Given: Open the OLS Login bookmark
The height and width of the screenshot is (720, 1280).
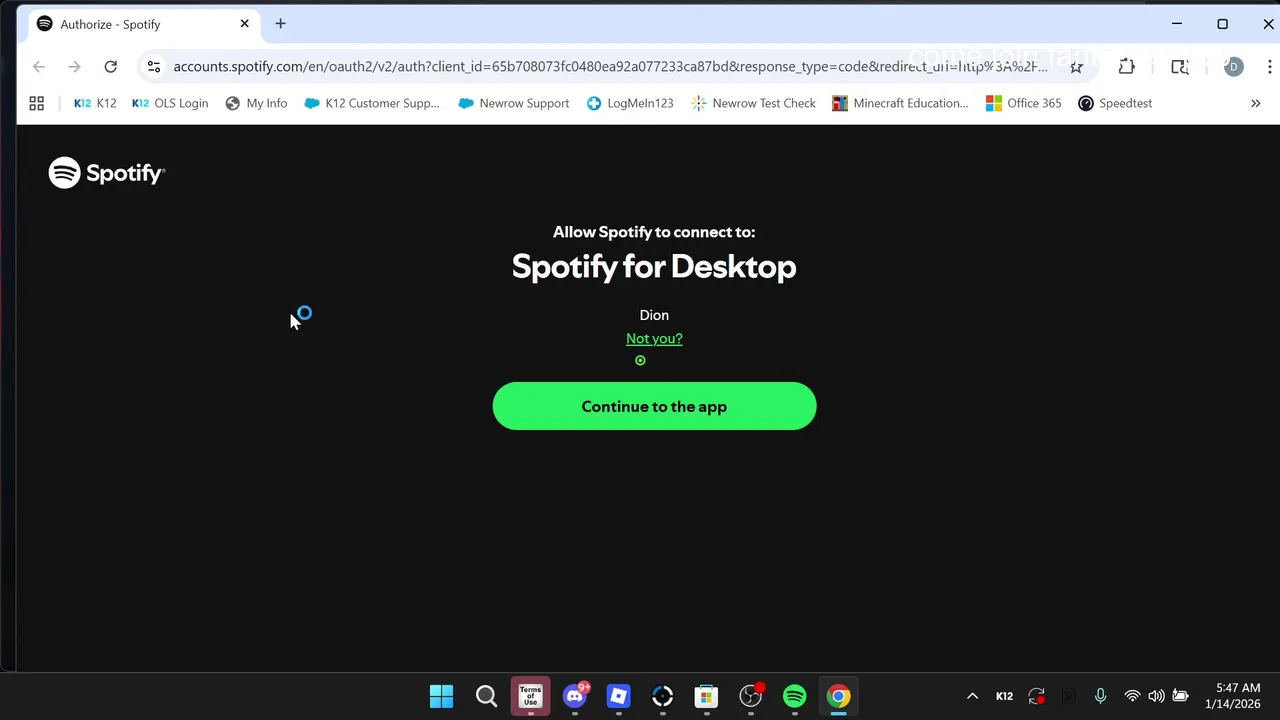Looking at the screenshot, I should [170, 103].
